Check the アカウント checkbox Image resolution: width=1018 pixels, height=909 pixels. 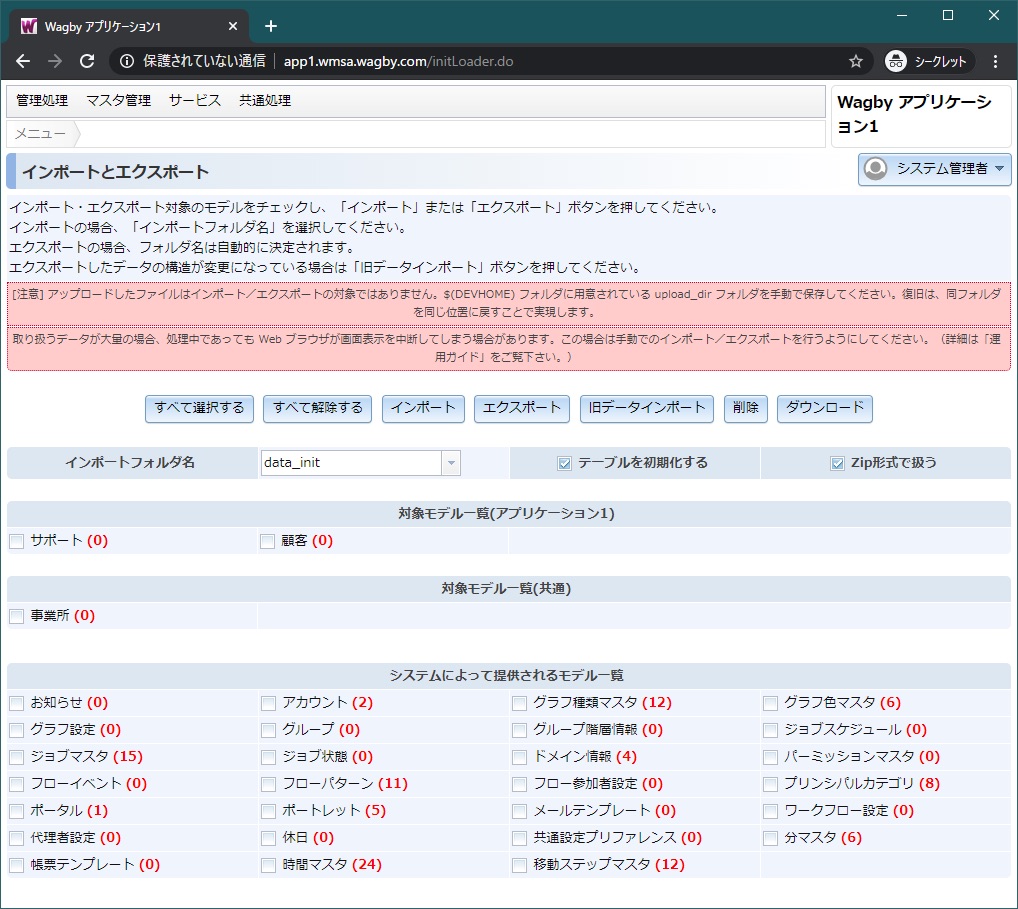268,703
